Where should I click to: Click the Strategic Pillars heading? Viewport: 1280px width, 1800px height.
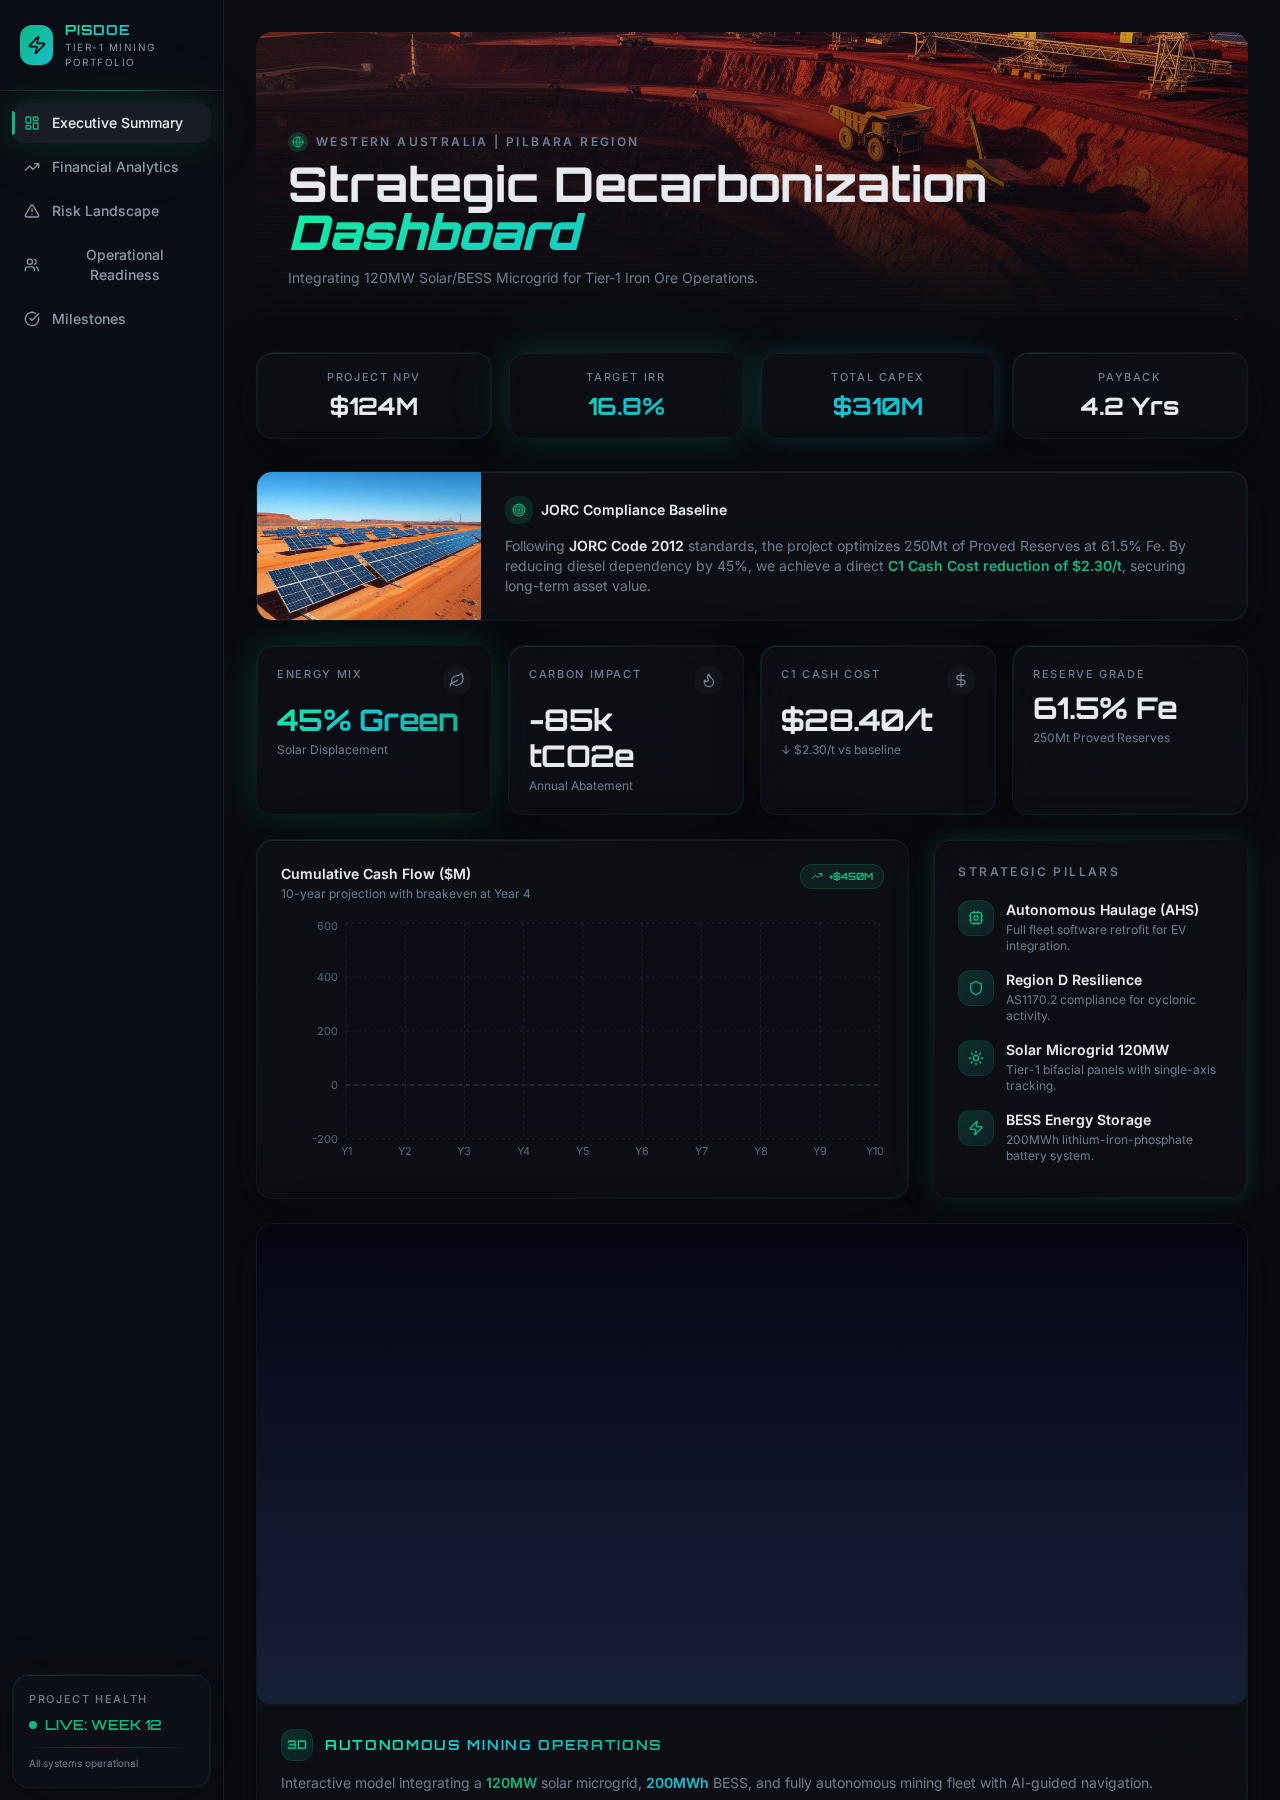[1038, 872]
